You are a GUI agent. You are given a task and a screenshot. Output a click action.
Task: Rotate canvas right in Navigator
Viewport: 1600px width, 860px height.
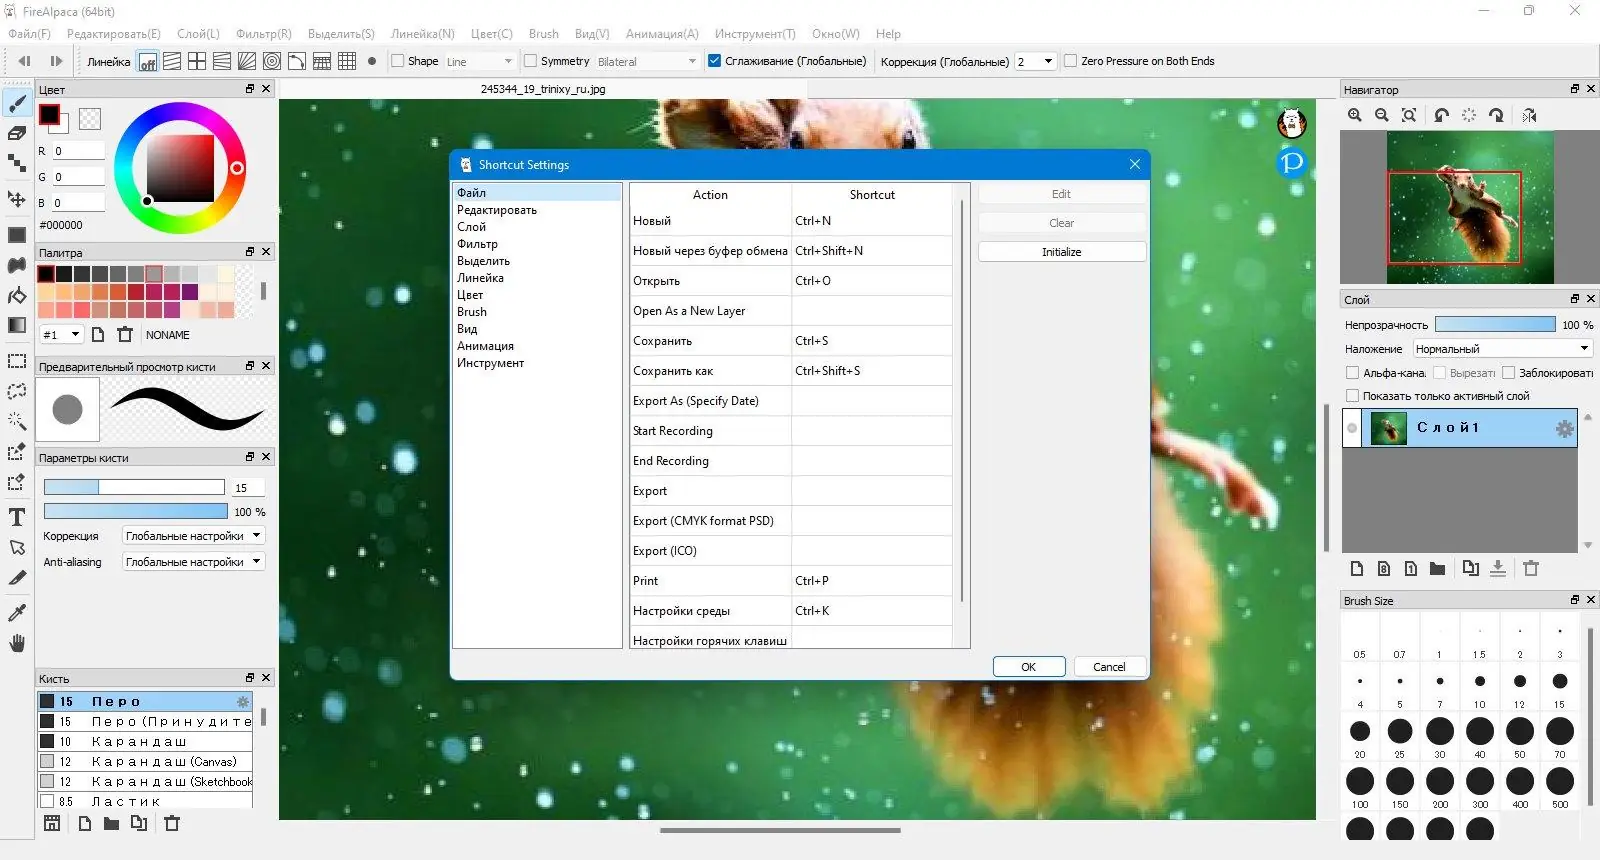coord(1496,116)
